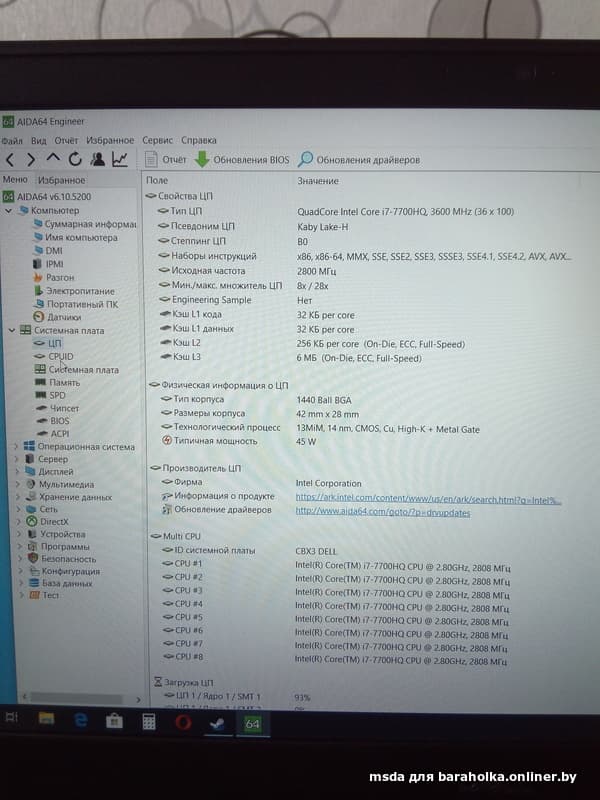This screenshot has width=600, height=800.
Task: Expand the Сервер tree node
Action: 17,459
